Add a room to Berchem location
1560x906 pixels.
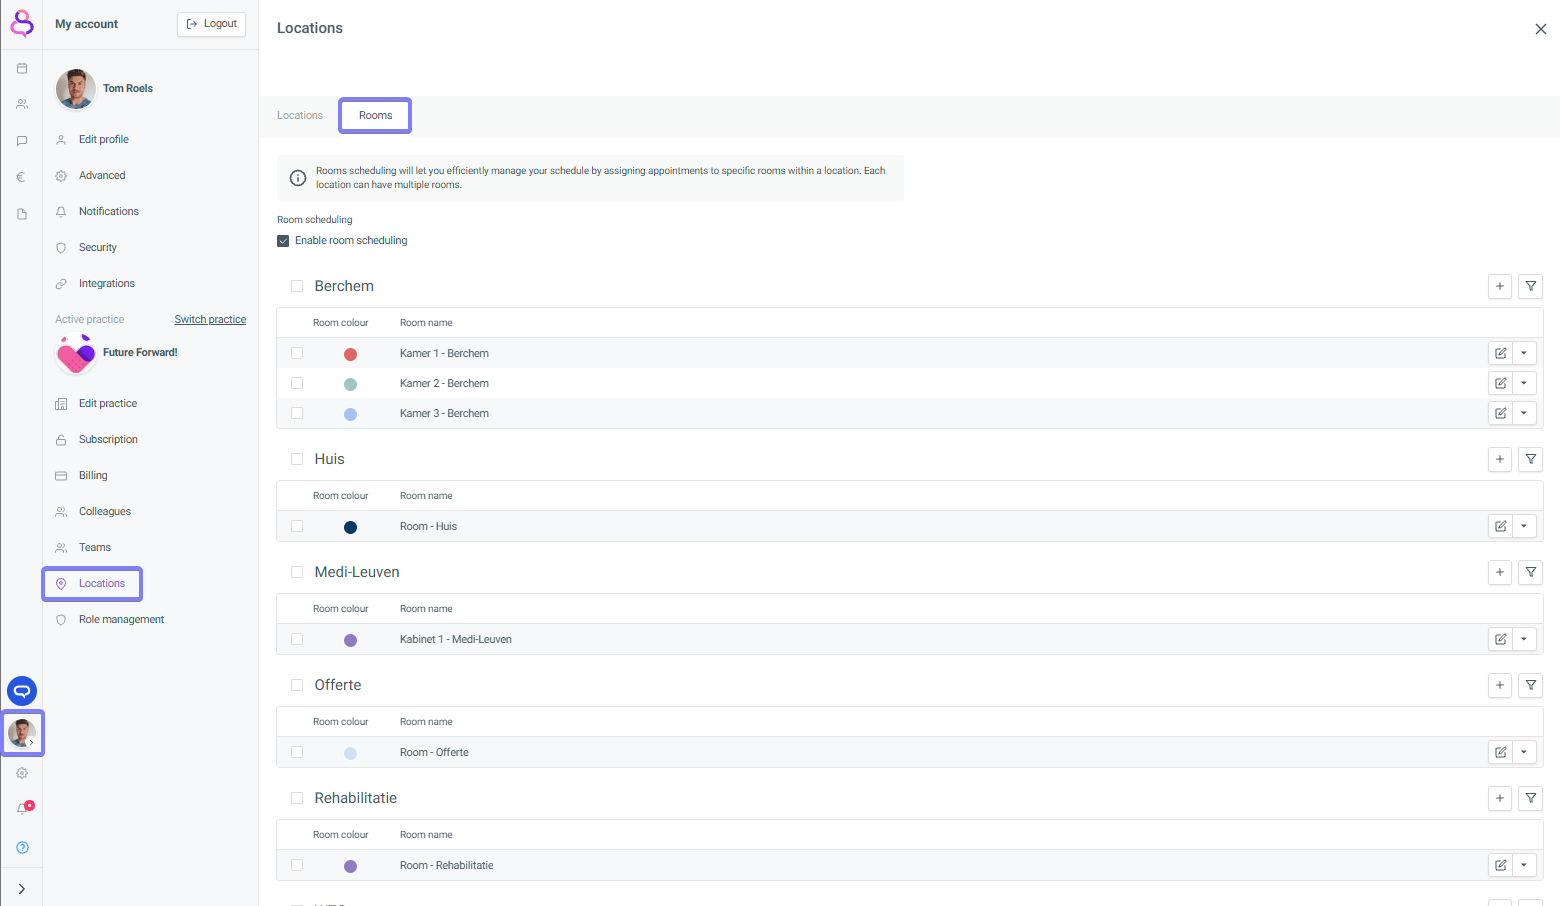(1499, 286)
